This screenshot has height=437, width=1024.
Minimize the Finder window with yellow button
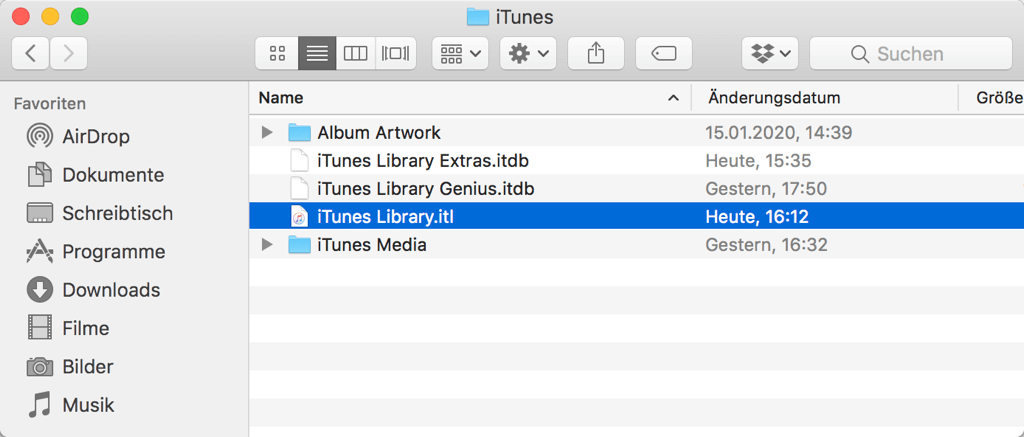50,16
